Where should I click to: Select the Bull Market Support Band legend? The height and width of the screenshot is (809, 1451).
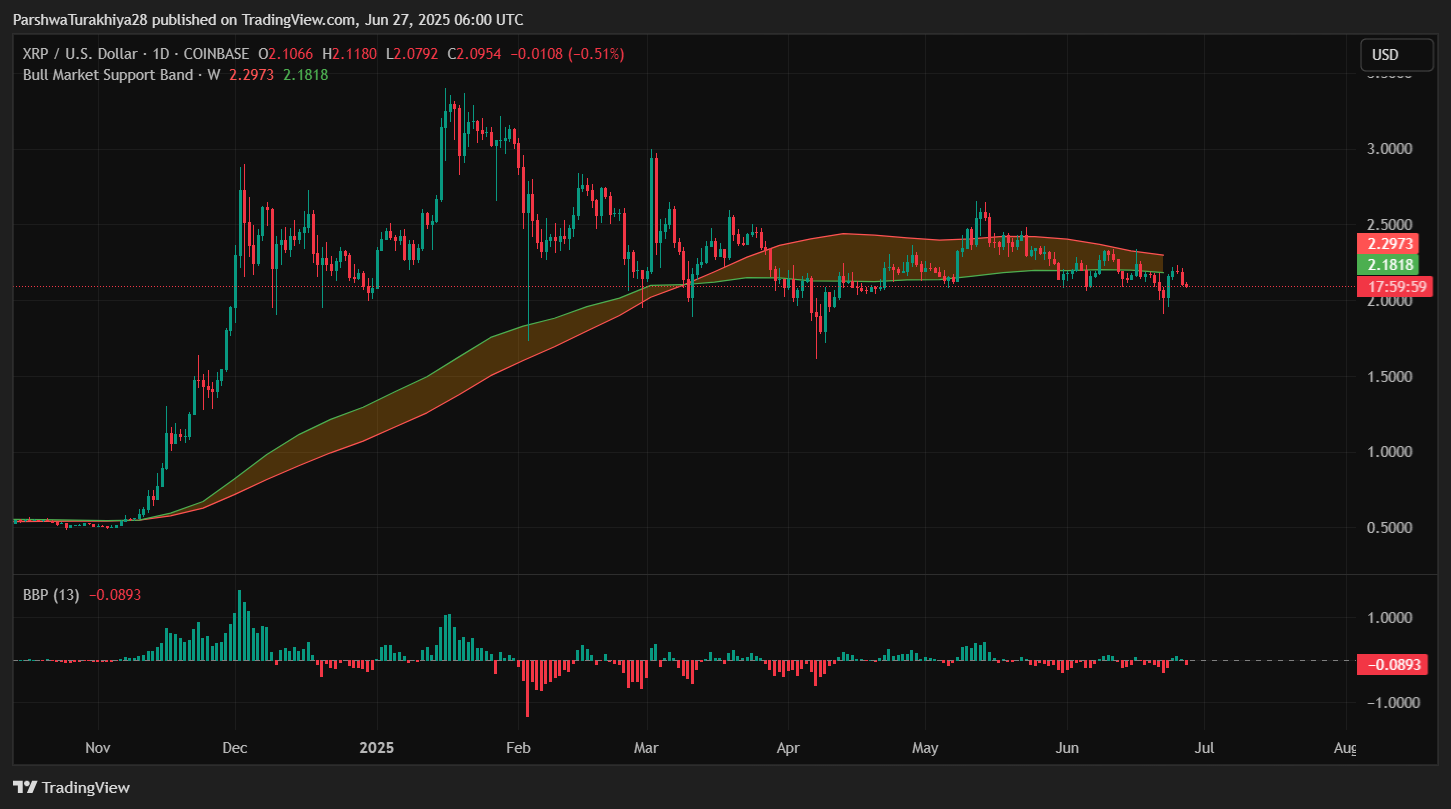pos(108,74)
